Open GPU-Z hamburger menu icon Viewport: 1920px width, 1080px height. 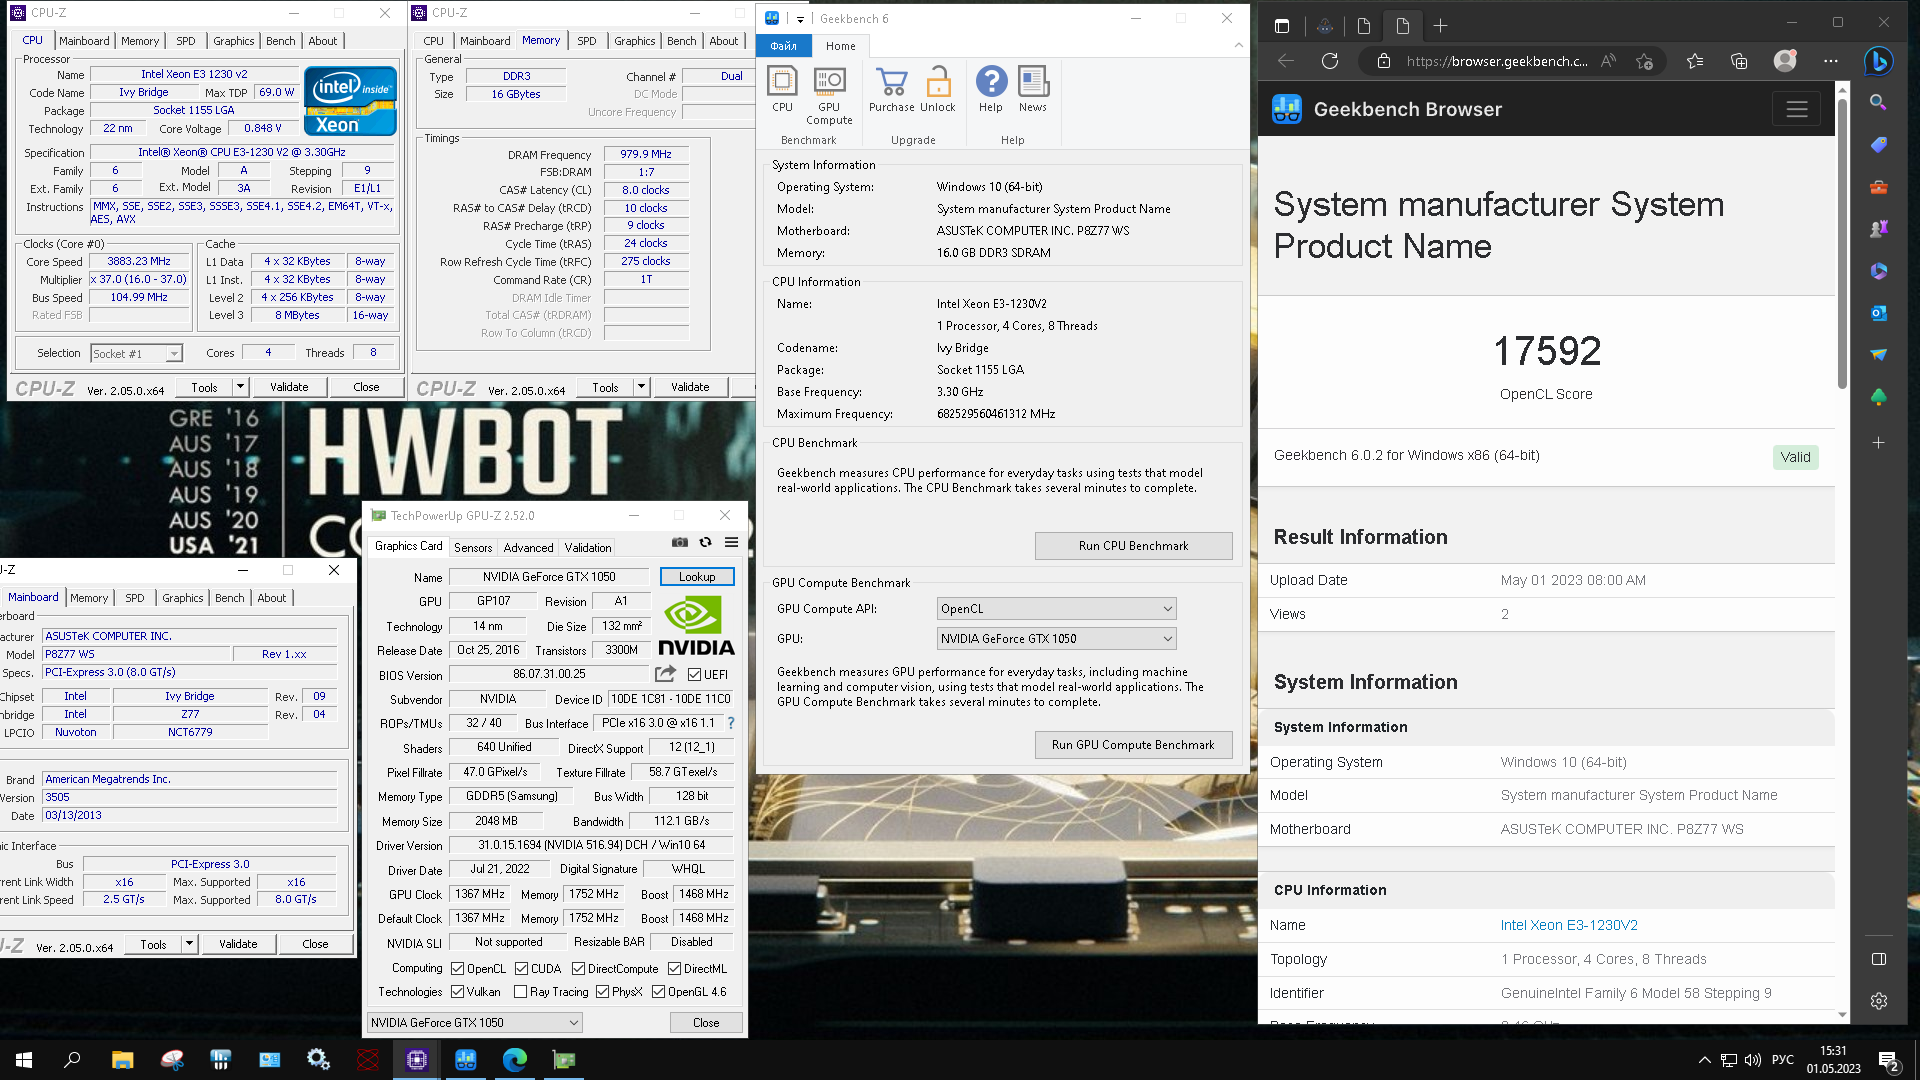[732, 542]
